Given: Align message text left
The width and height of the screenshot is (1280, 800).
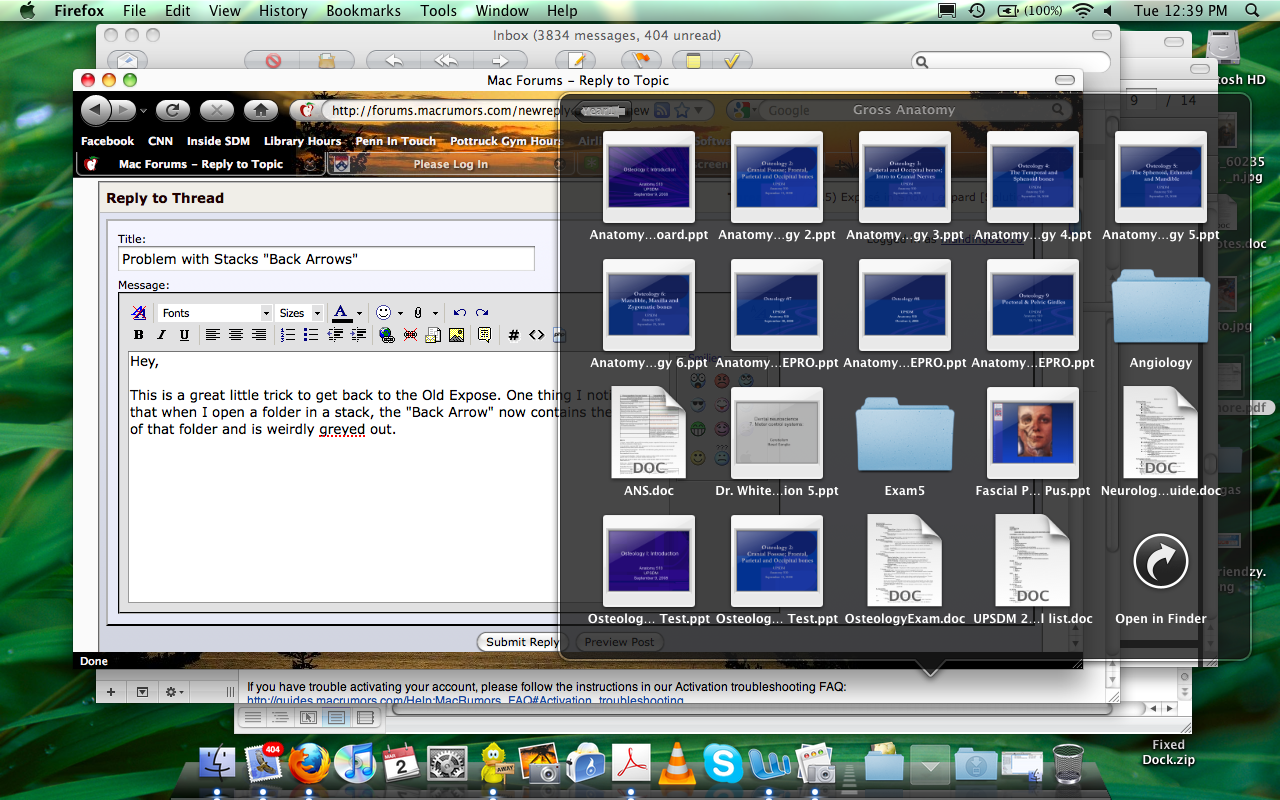Looking at the screenshot, I should click(x=213, y=335).
